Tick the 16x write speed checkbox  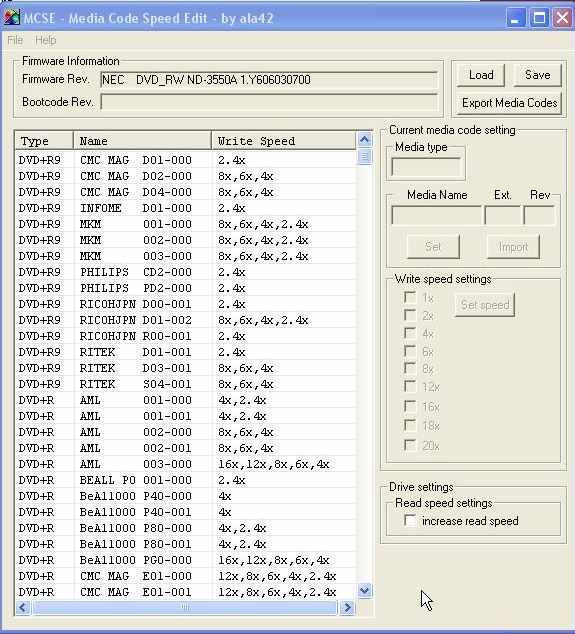click(410, 406)
